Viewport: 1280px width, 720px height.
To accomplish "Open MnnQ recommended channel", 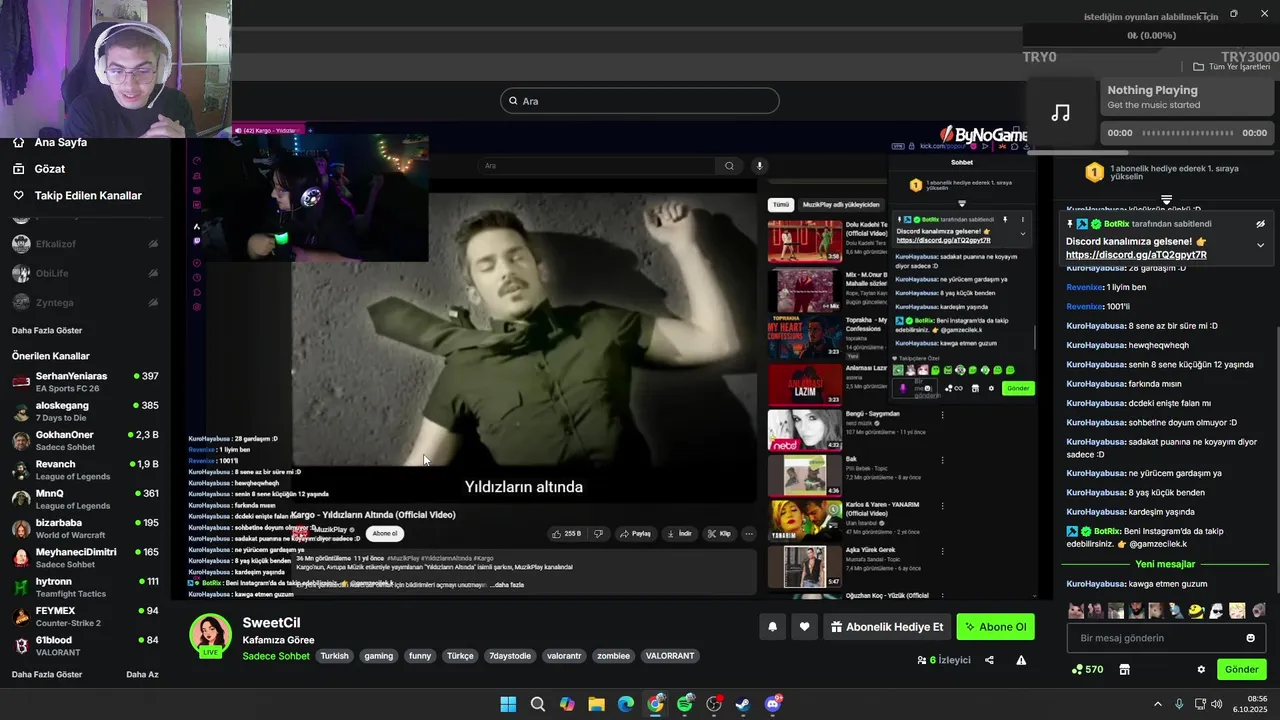I will (x=85, y=499).
